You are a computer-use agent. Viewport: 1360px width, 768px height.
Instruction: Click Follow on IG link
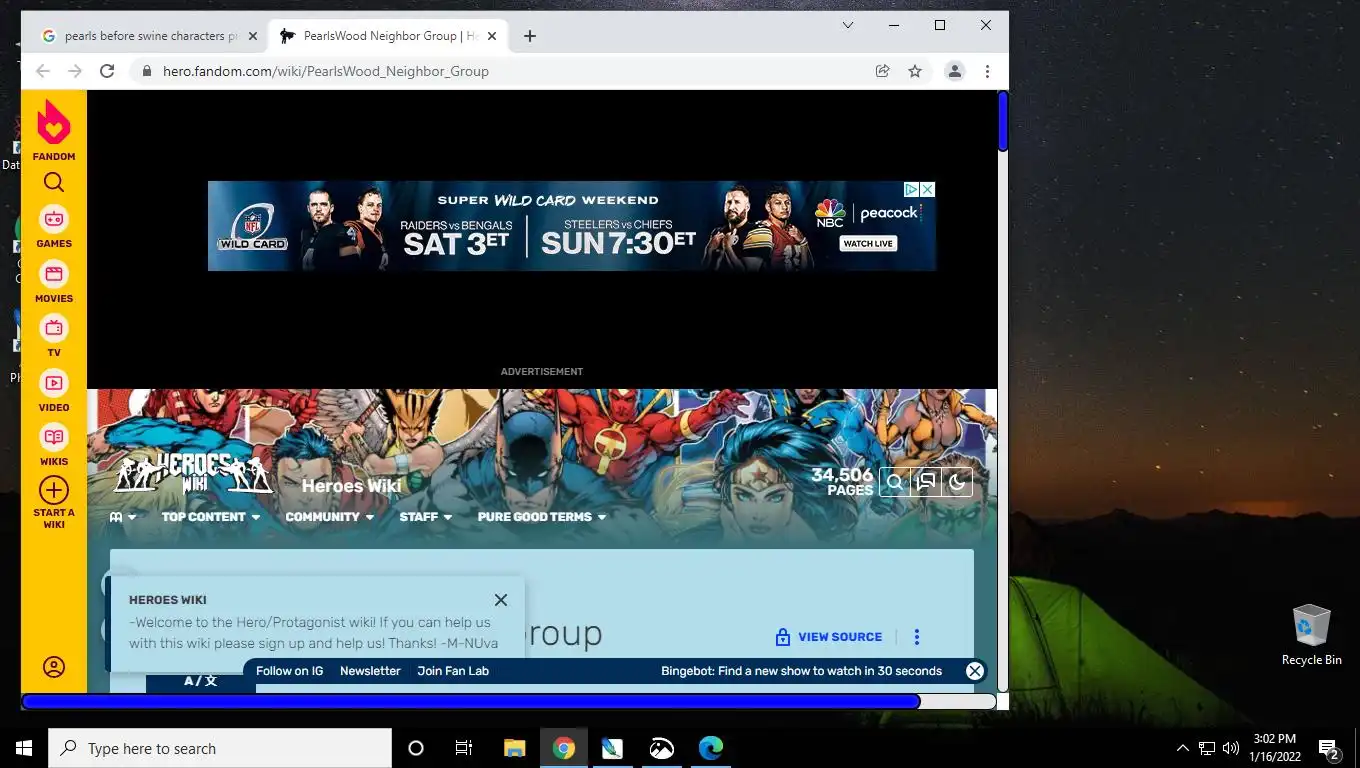290,671
